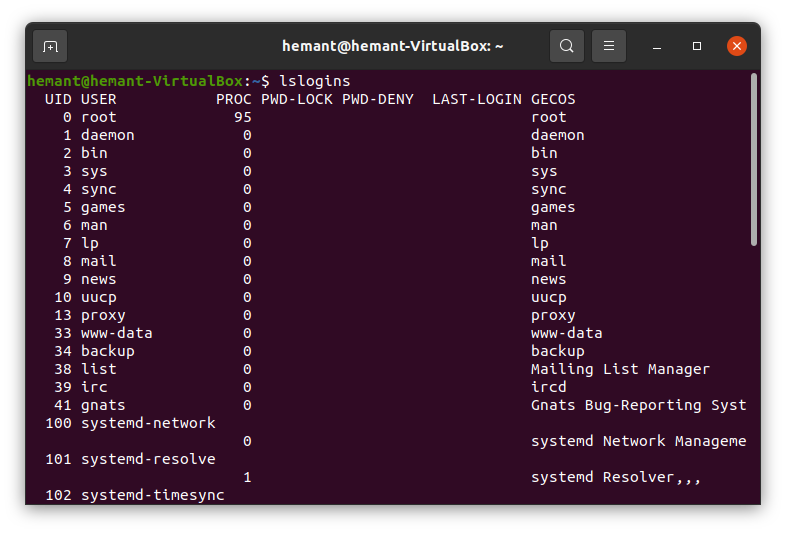Click the PROC column header
The width and height of the screenshot is (786, 533).
[234, 99]
